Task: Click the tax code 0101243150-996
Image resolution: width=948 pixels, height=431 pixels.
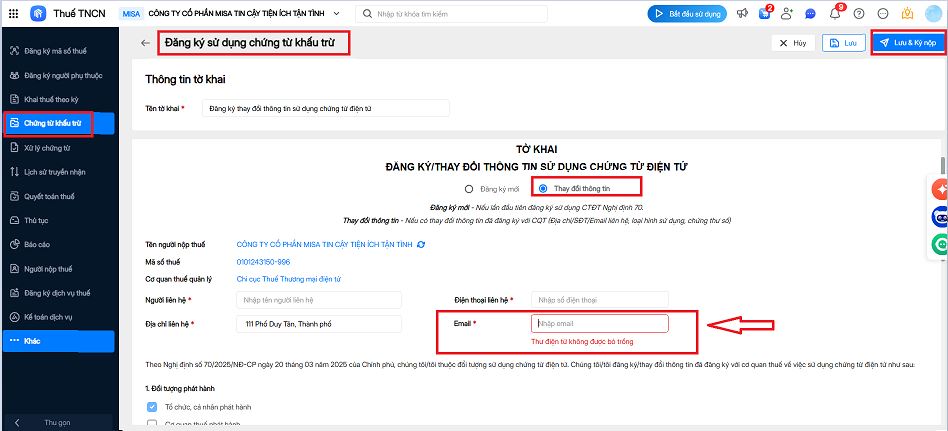Action: pyautogui.click(x=263, y=262)
